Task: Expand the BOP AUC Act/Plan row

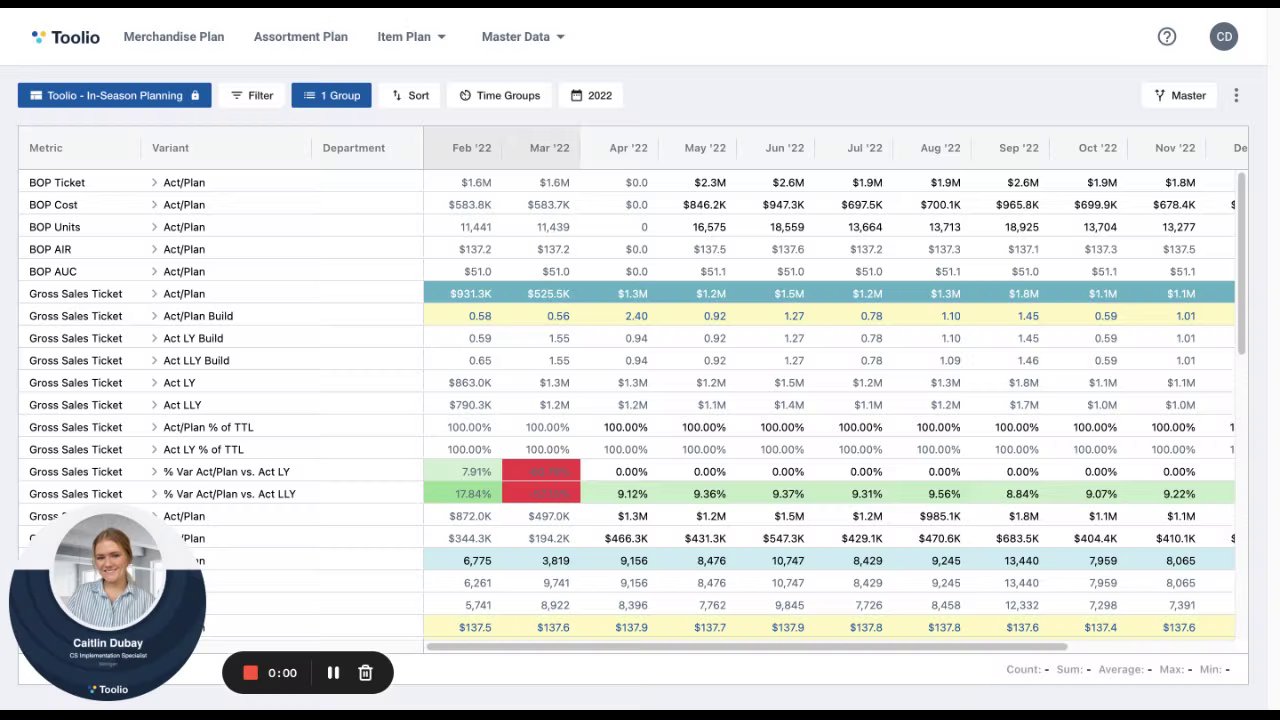Action: [x=155, y=272]
